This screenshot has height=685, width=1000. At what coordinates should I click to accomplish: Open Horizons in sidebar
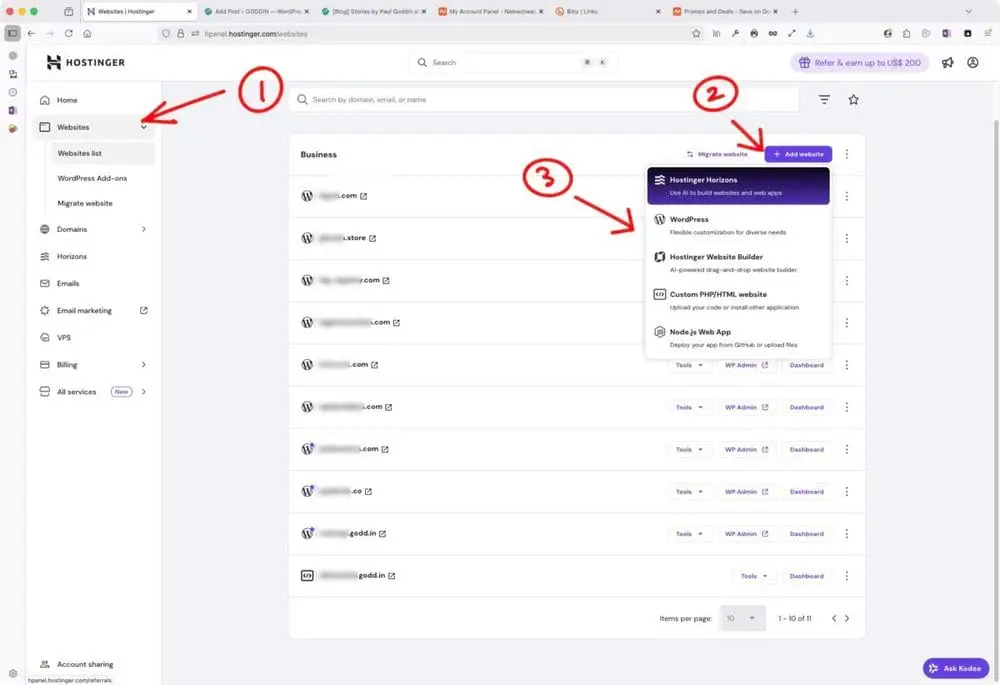click(94, 256)
